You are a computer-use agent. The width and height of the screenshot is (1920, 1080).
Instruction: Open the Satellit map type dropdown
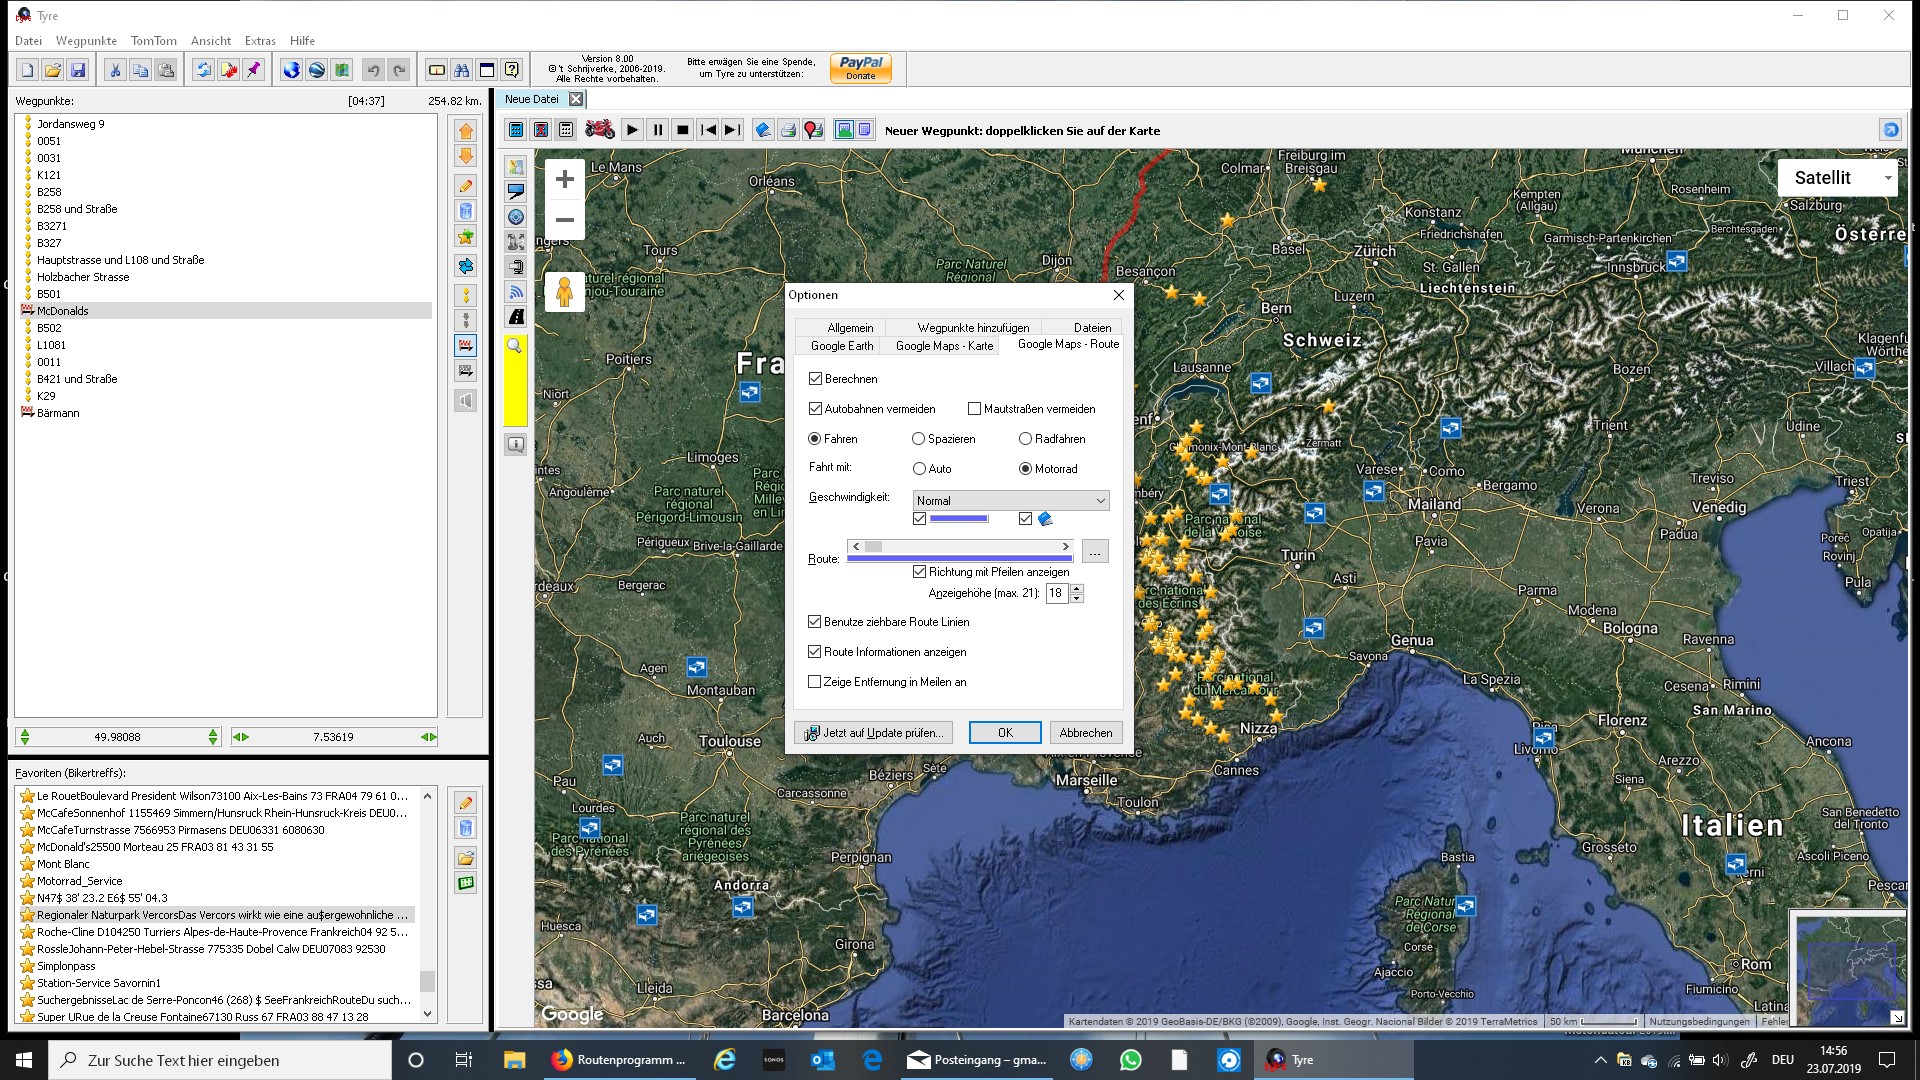(1837, 178)
